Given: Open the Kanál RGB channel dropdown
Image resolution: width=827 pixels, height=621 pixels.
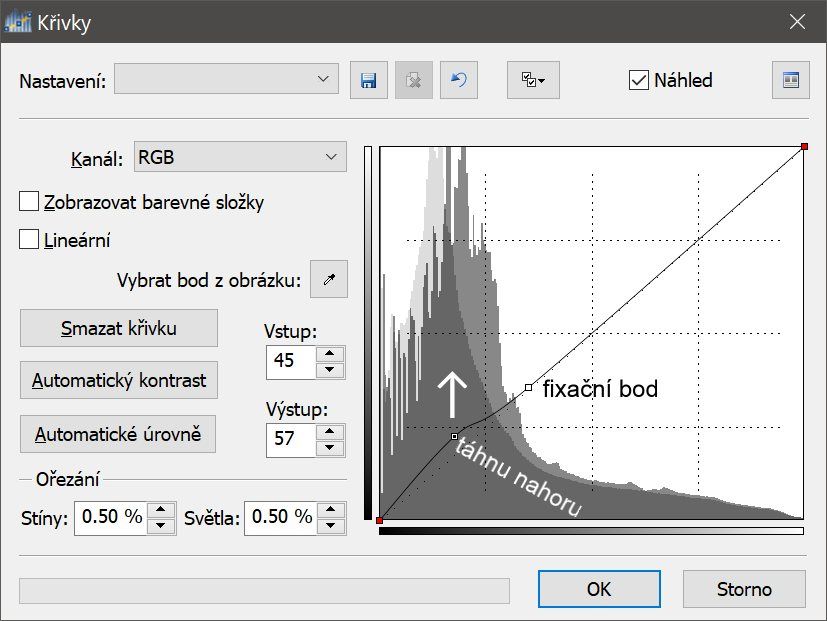Looking at the screenshot, I should coord(241,157).
